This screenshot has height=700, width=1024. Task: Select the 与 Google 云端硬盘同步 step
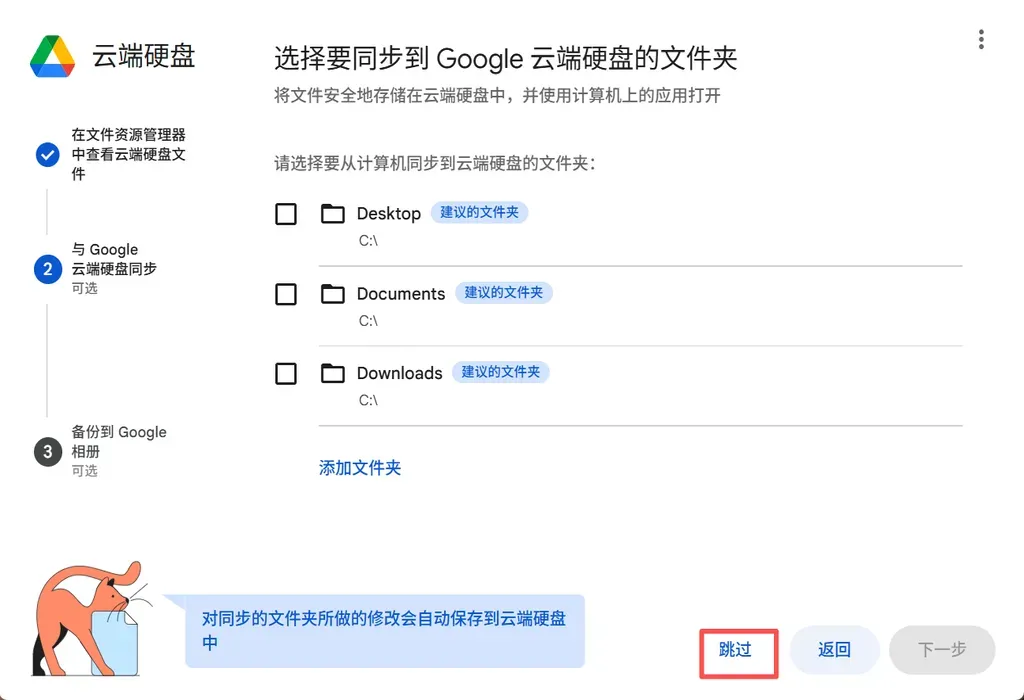[x=114, y=259]
